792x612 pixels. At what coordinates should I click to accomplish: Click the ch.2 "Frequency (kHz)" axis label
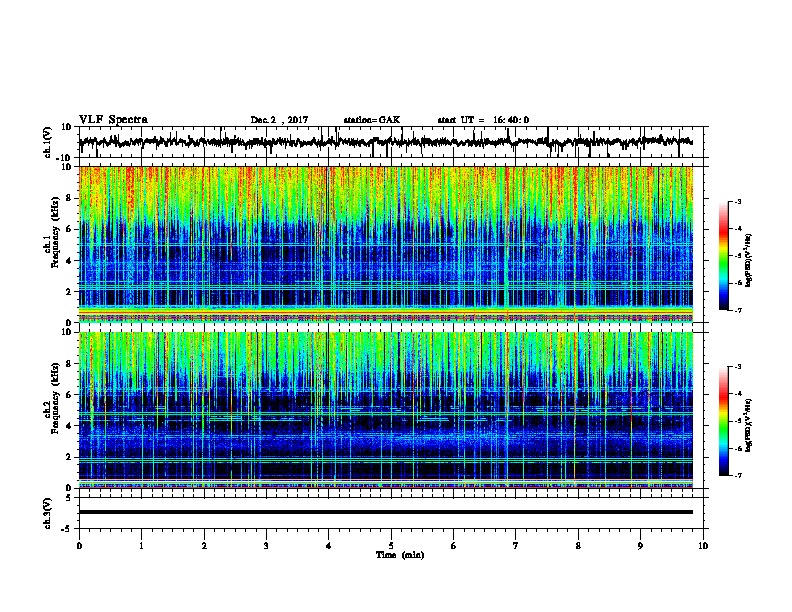click(x=55, y=398)
